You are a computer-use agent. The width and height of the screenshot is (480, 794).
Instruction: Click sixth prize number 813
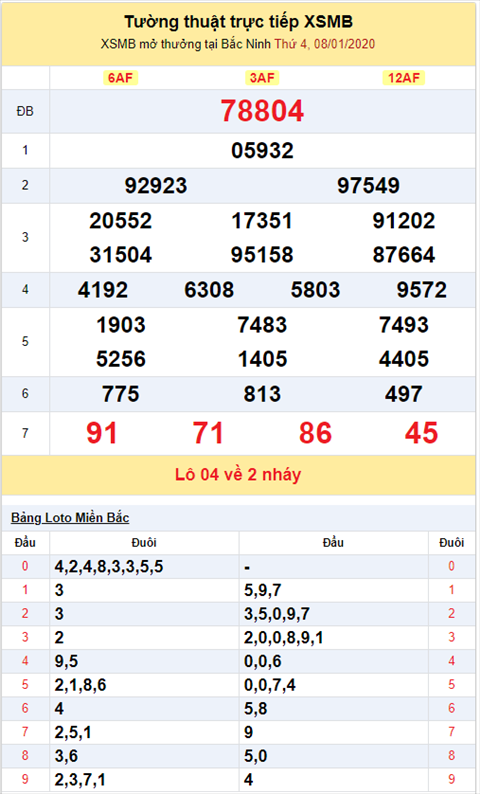tap(262, 394)
